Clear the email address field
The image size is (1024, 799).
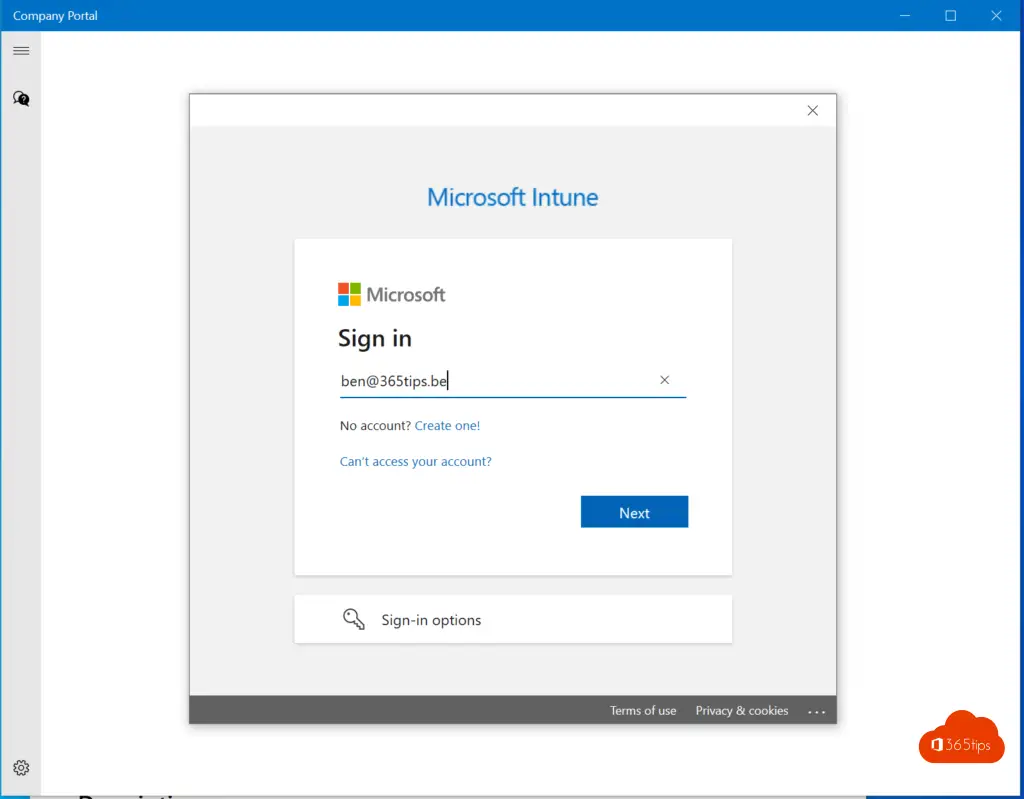[x=664, y=380]
